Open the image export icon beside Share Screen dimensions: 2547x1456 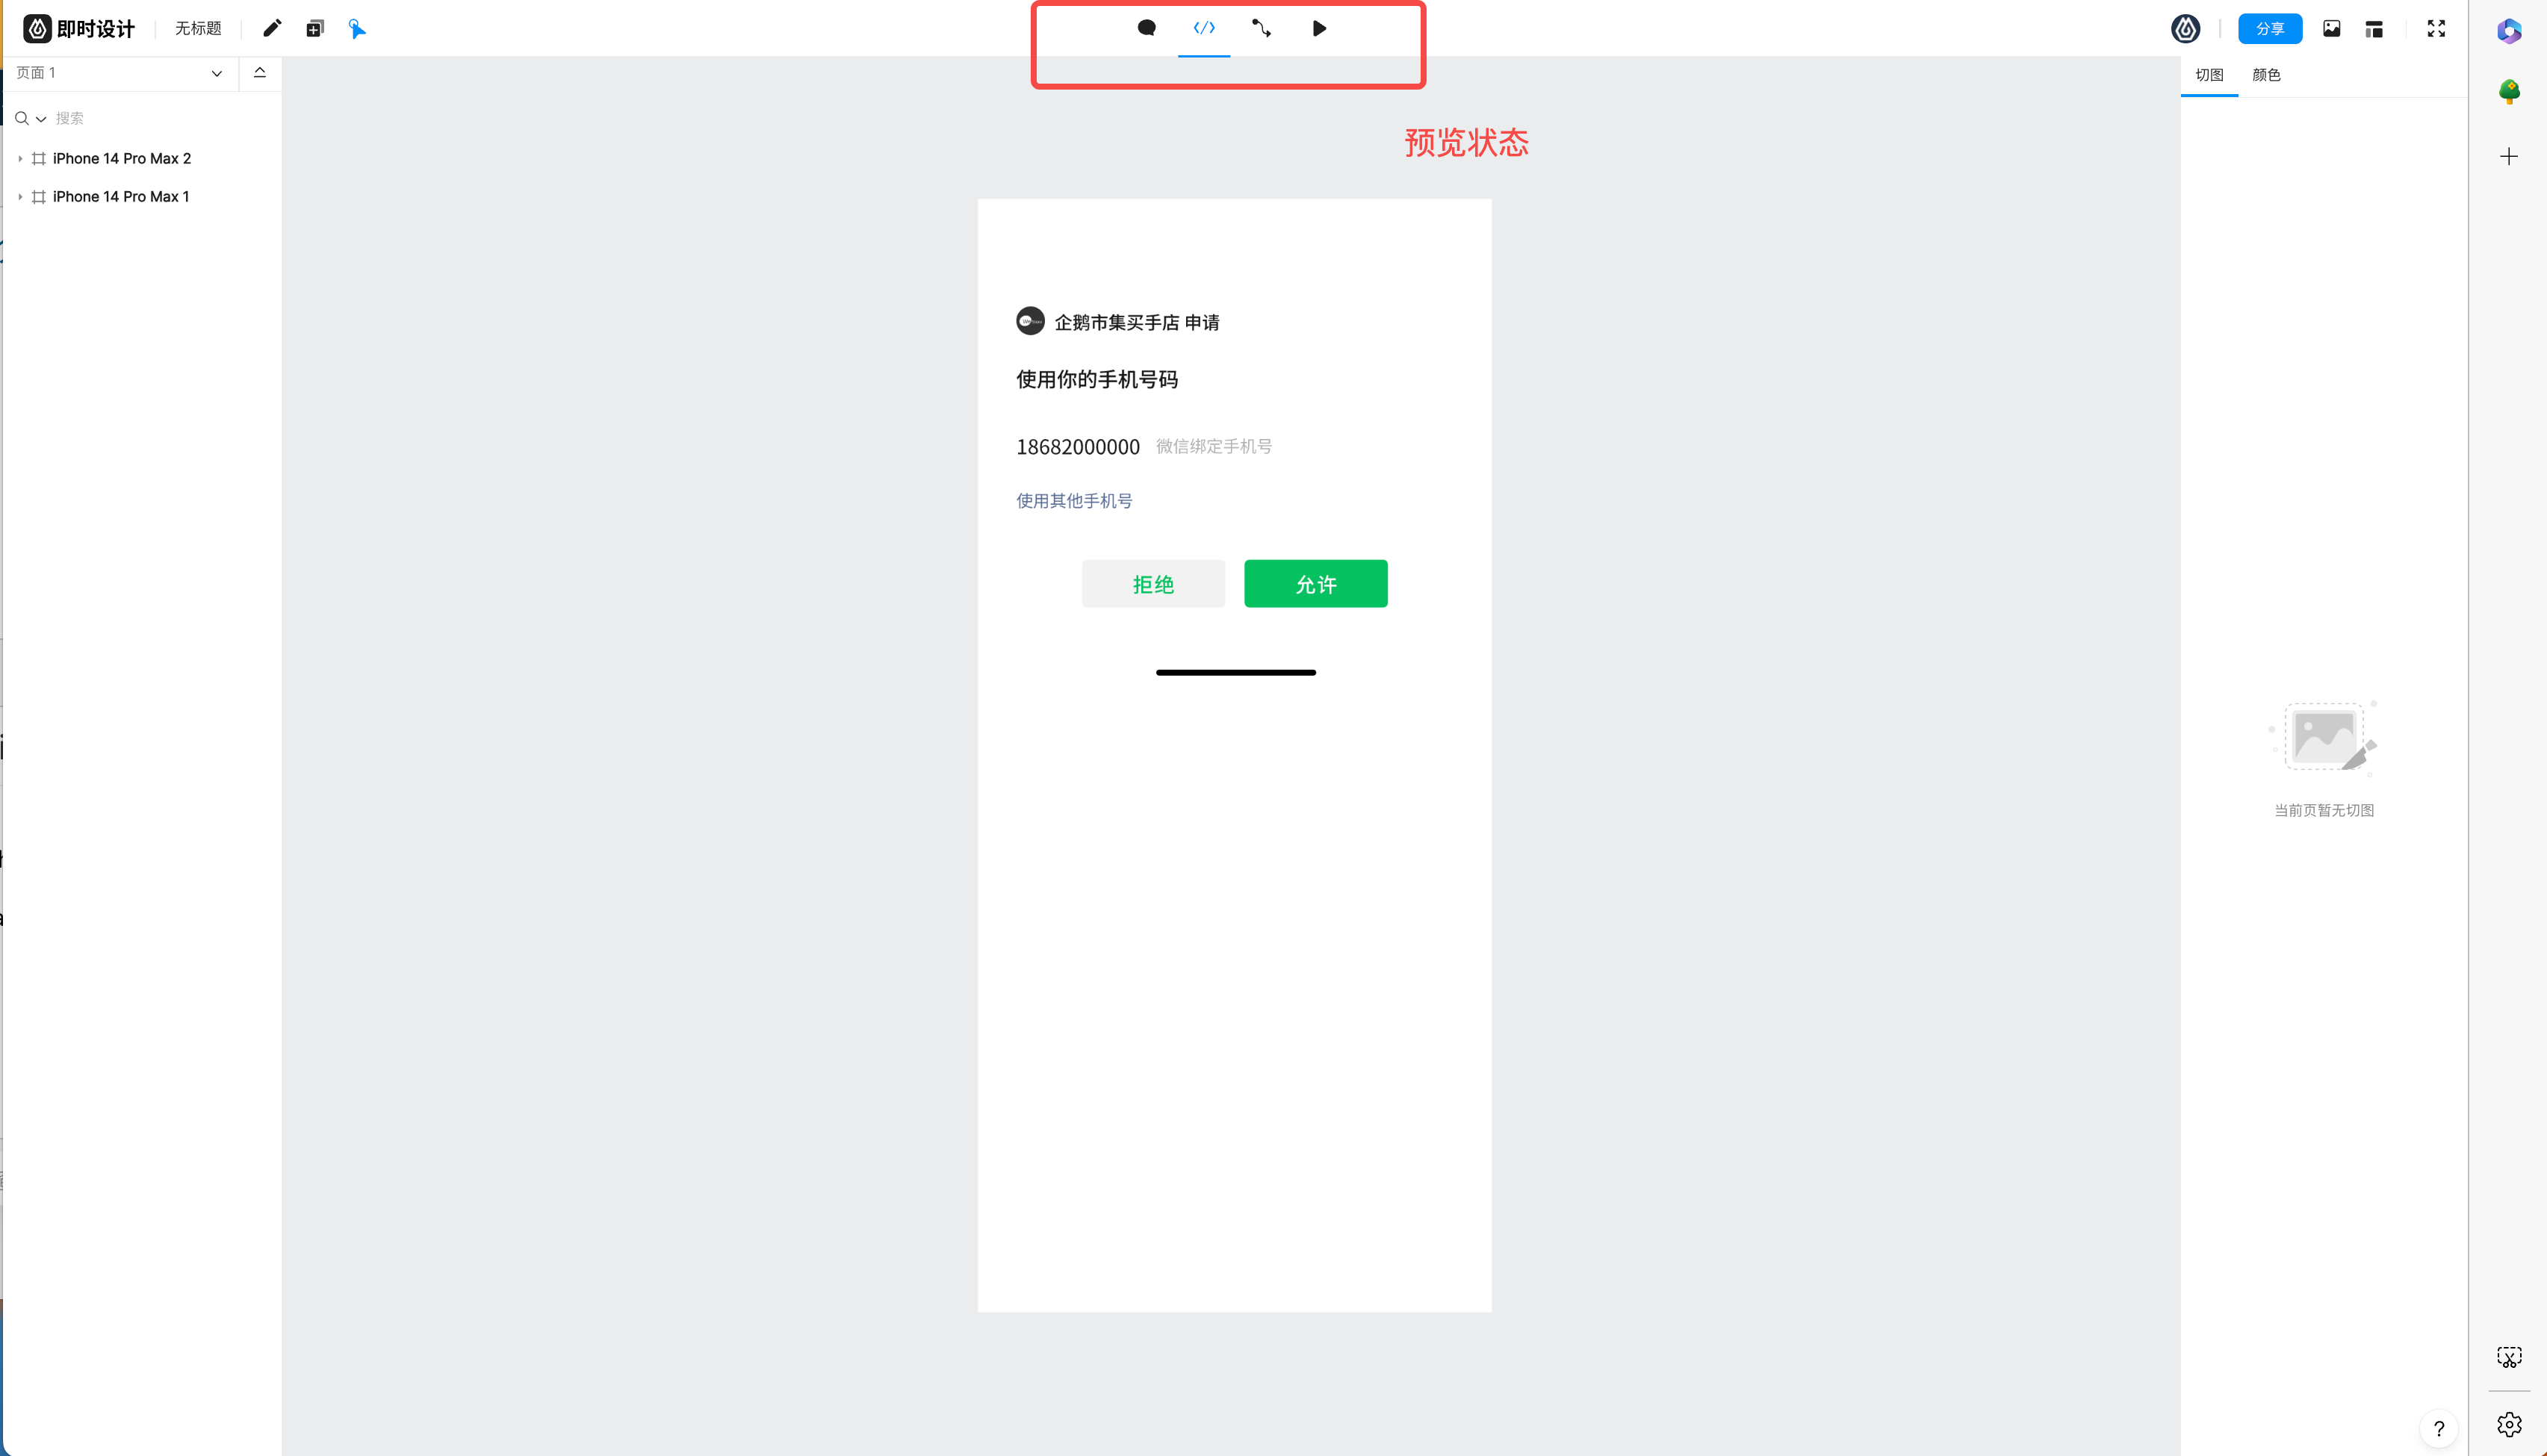[2331, 28]
